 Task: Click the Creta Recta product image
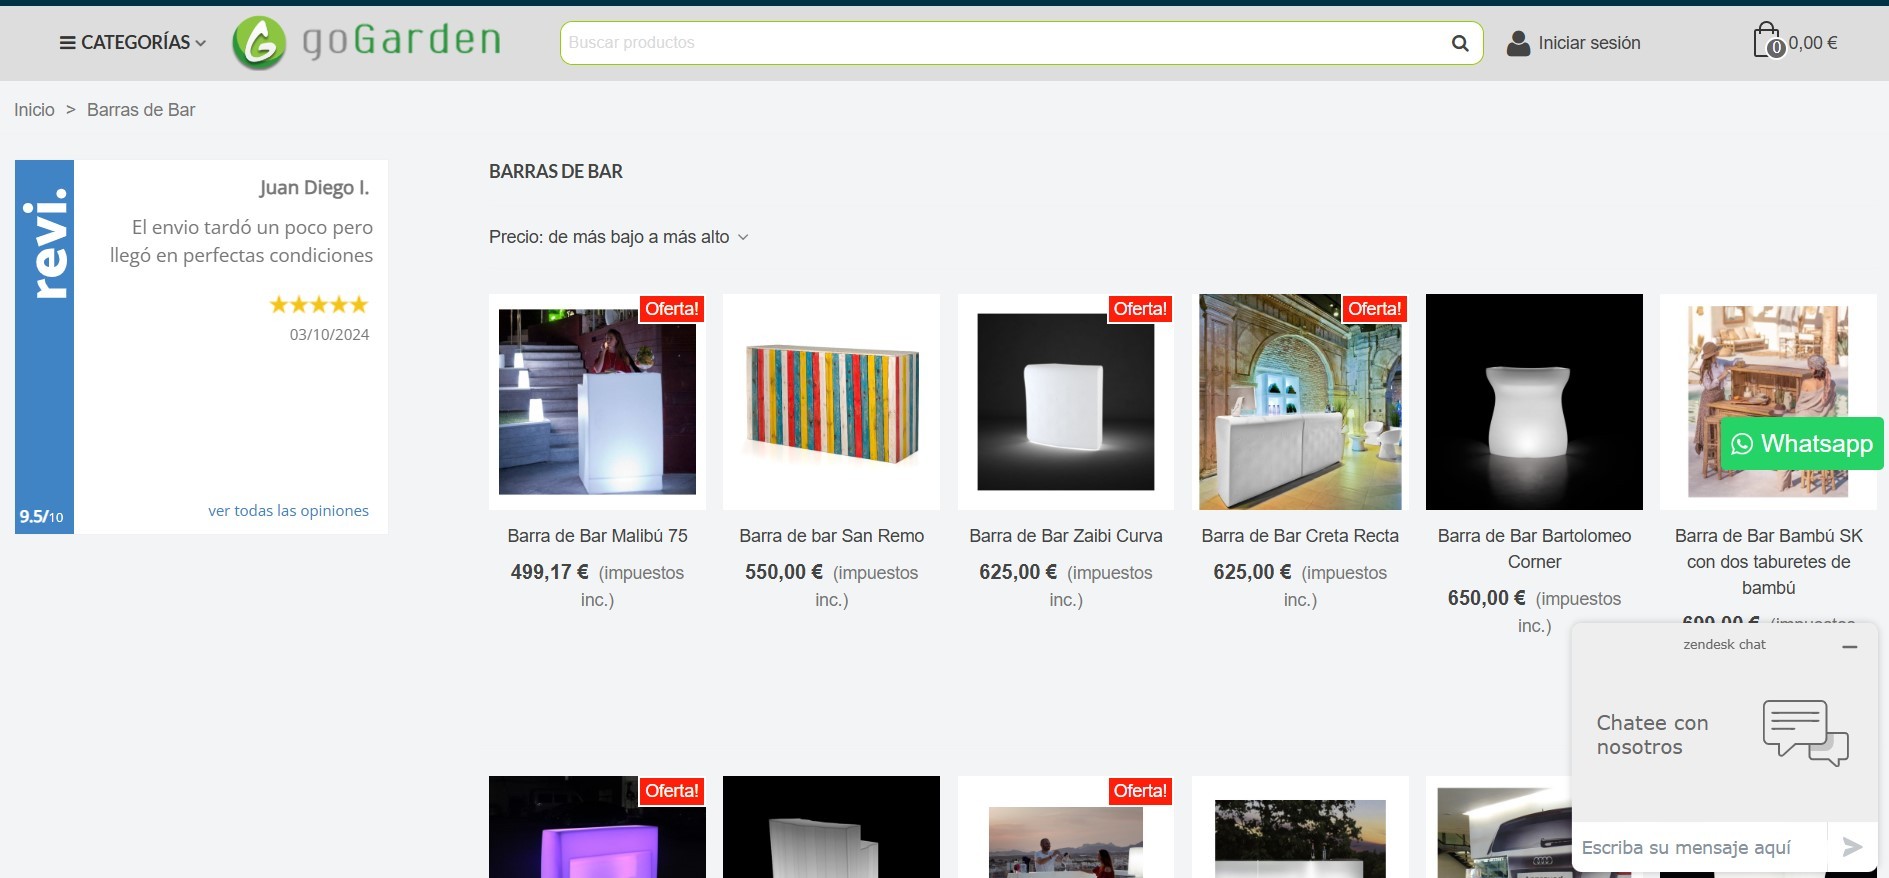(1300, 402)
